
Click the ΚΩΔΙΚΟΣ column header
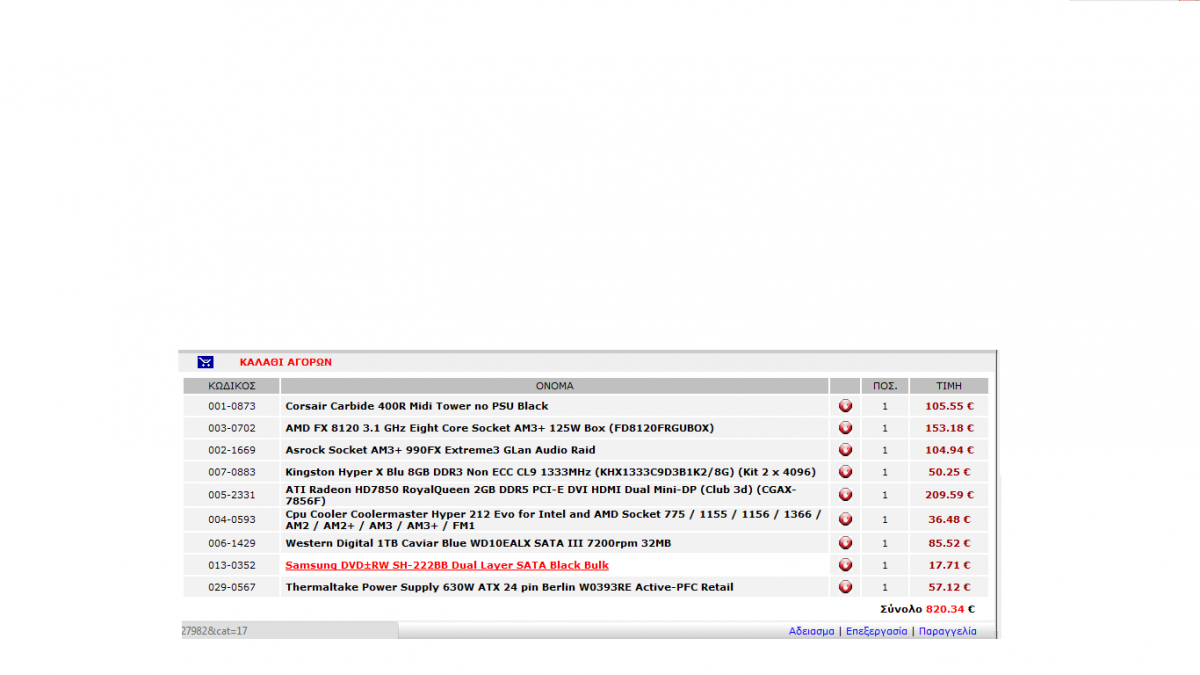click(232, 385)
